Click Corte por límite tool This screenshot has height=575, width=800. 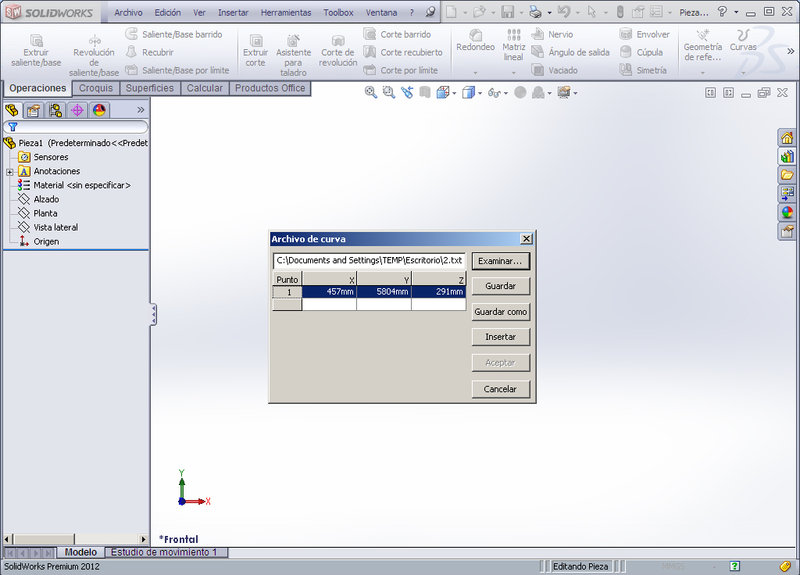[401, 70]
